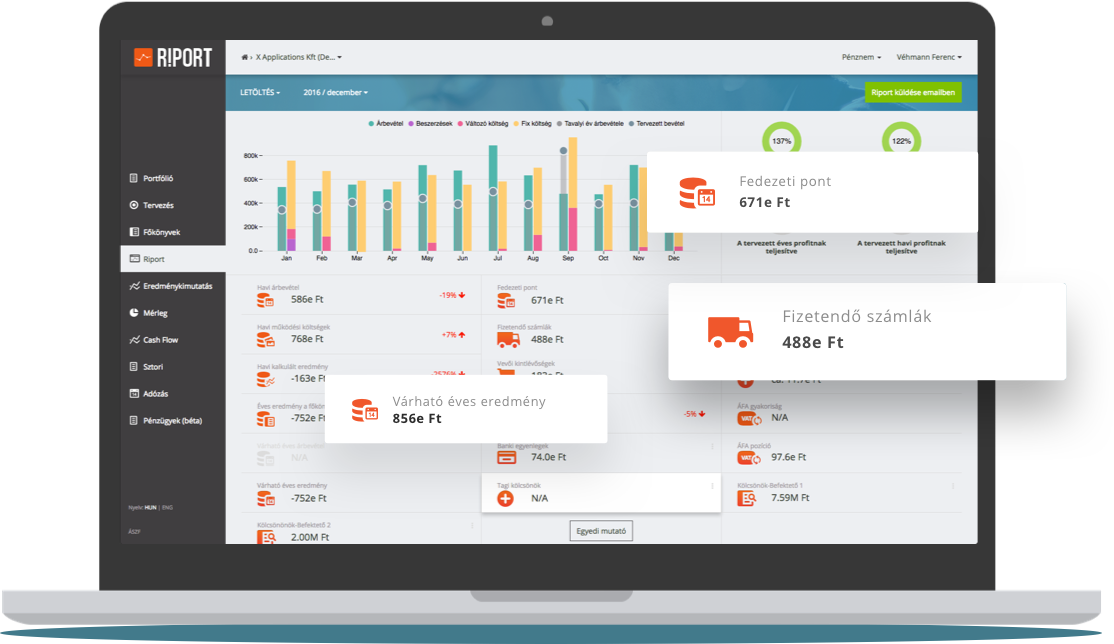1114x644 pixels.
Task: Open the Pénznem currency dropdown
Action: [861, 58]
